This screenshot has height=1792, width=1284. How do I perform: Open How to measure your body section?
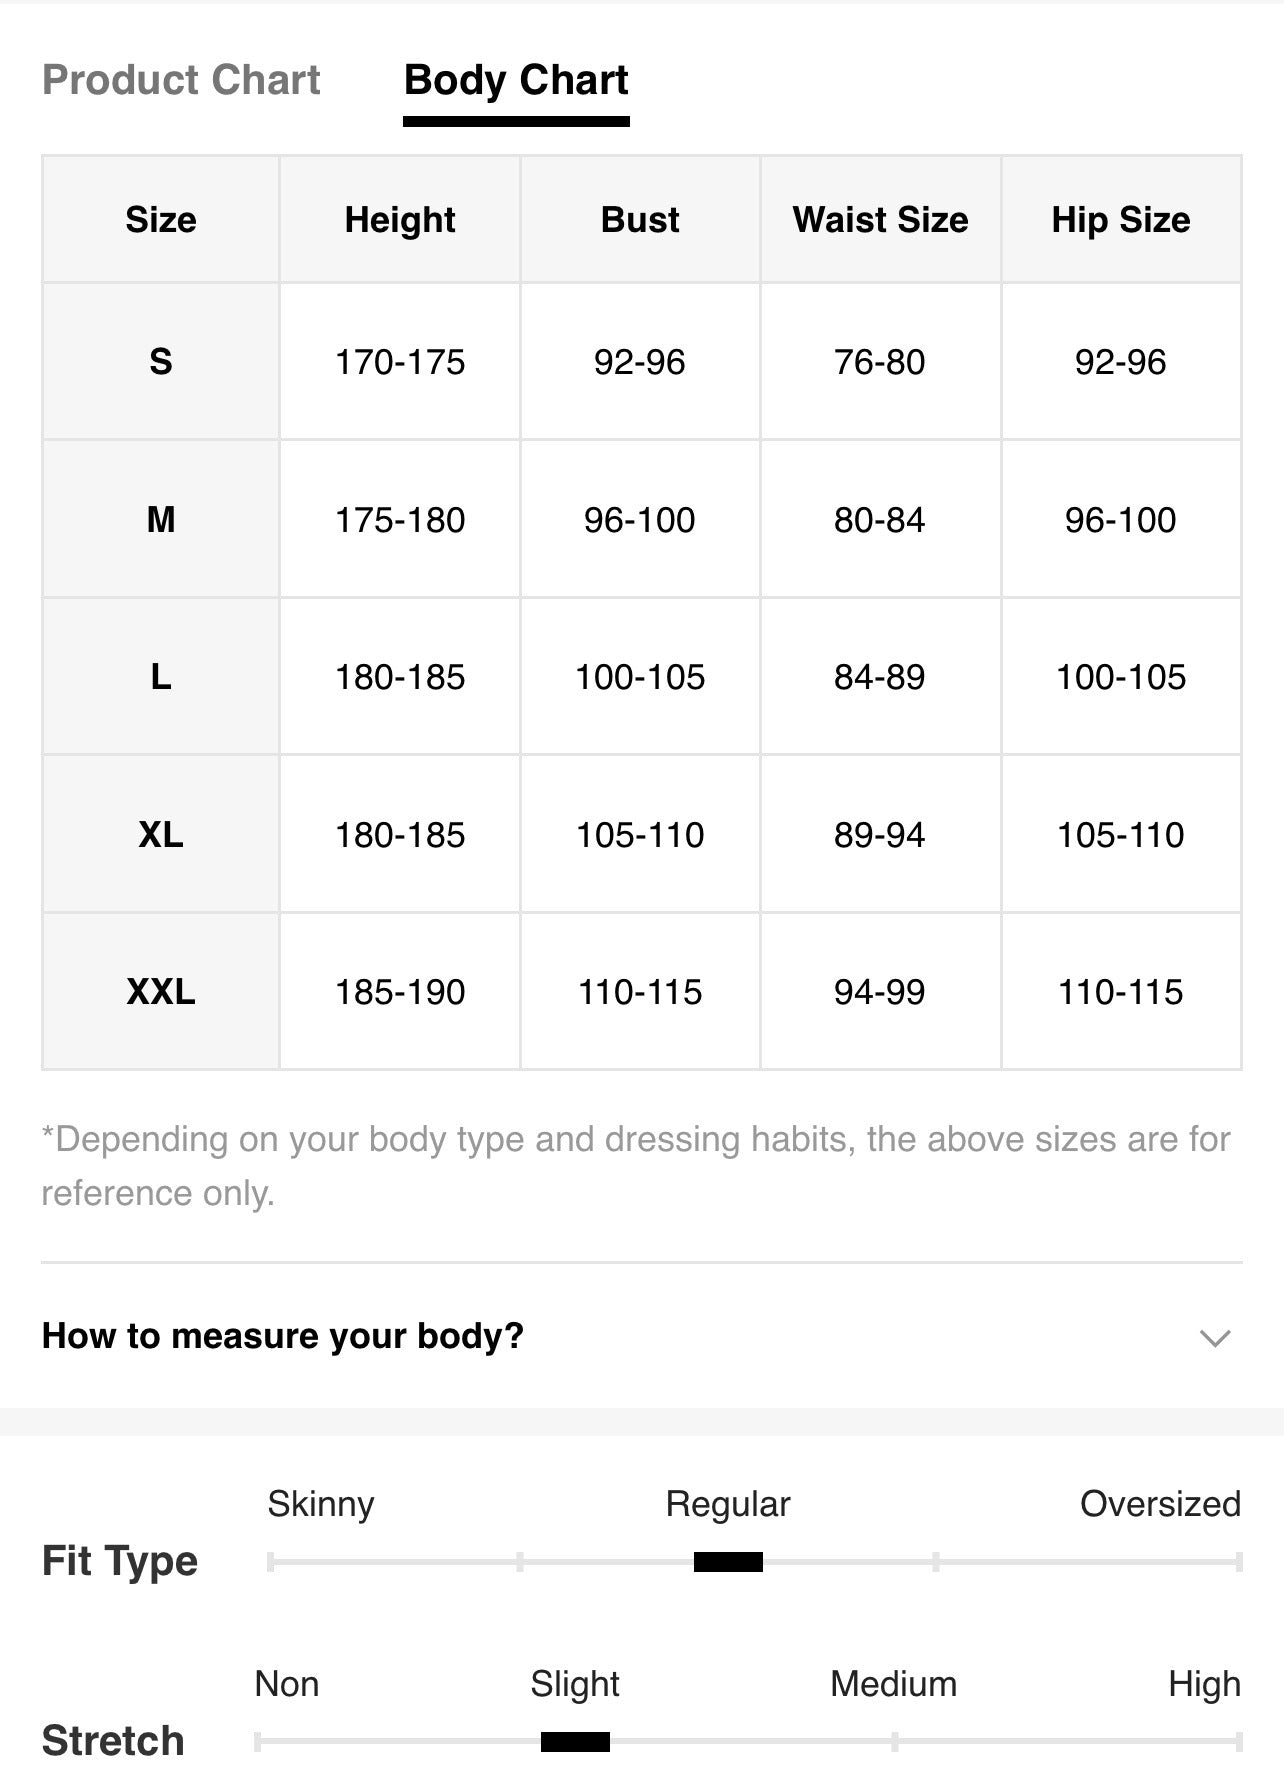[x=641, y=1337]
